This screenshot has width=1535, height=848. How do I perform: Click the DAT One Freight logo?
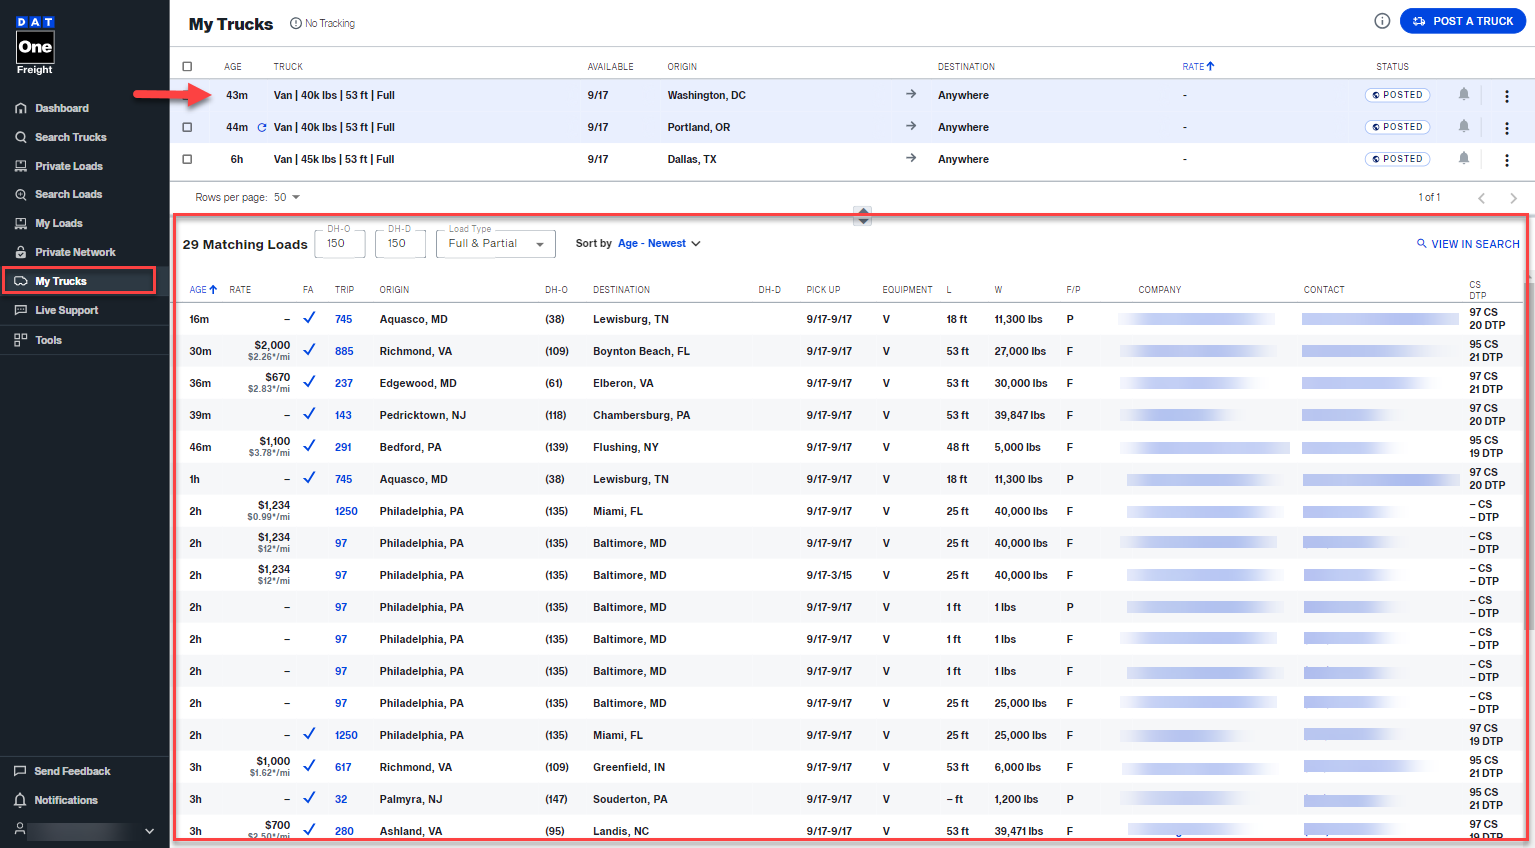[x=35, y=46]
